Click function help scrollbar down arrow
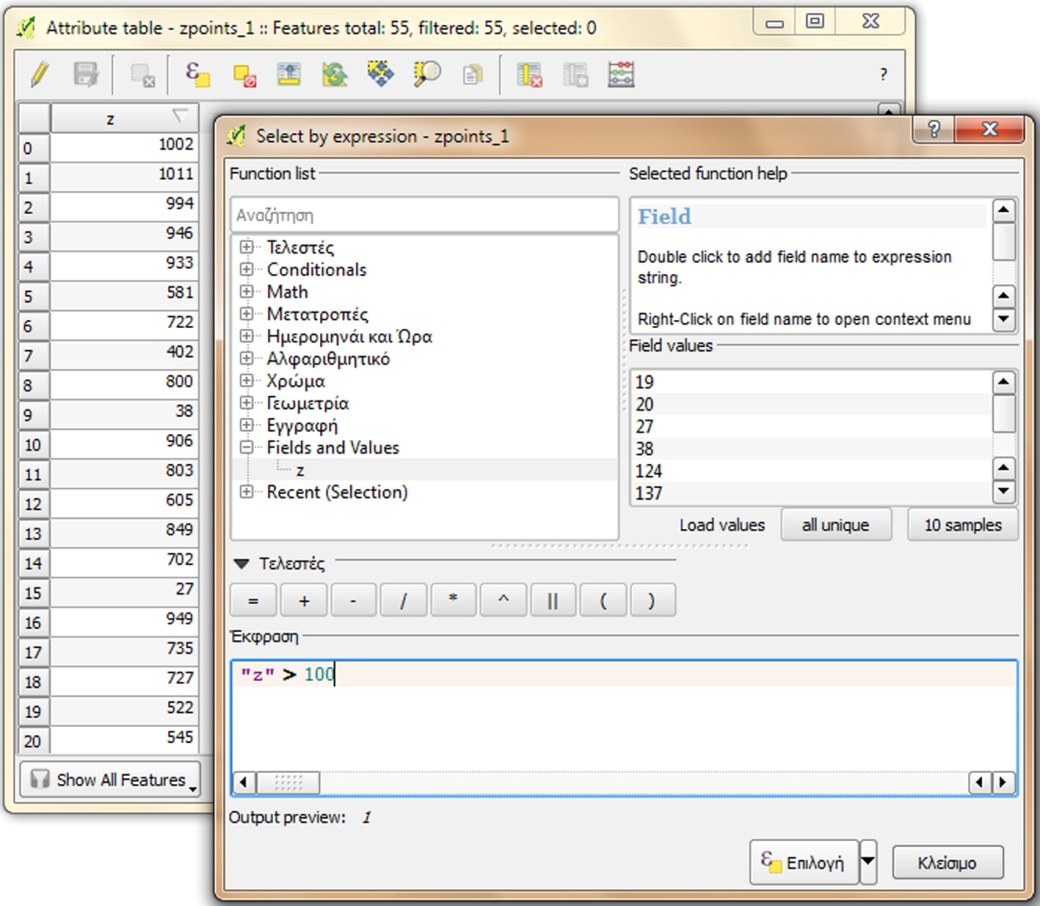 coord(1004,319)
